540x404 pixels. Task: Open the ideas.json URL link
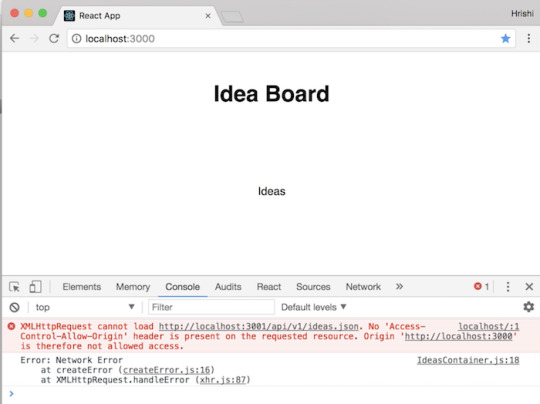point(258,326)
